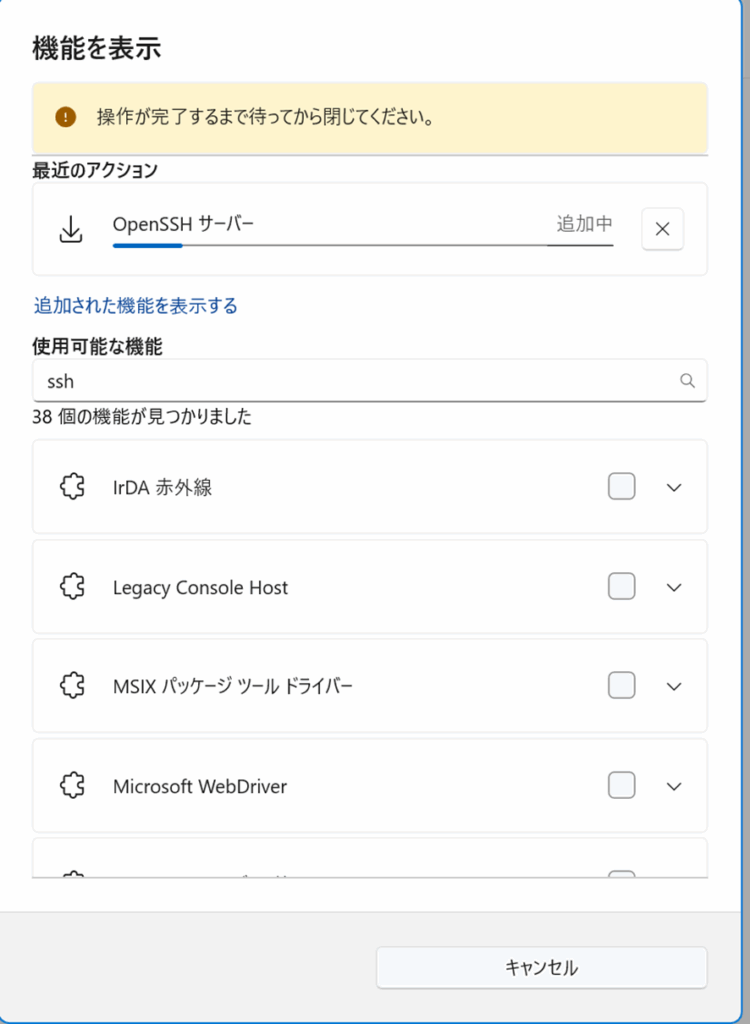Enable the MSIX パッケージ ツール ドライバー checkbox
Viewport: 750px width, 1024px height.
pyautogui.click(x=622, y=686)
